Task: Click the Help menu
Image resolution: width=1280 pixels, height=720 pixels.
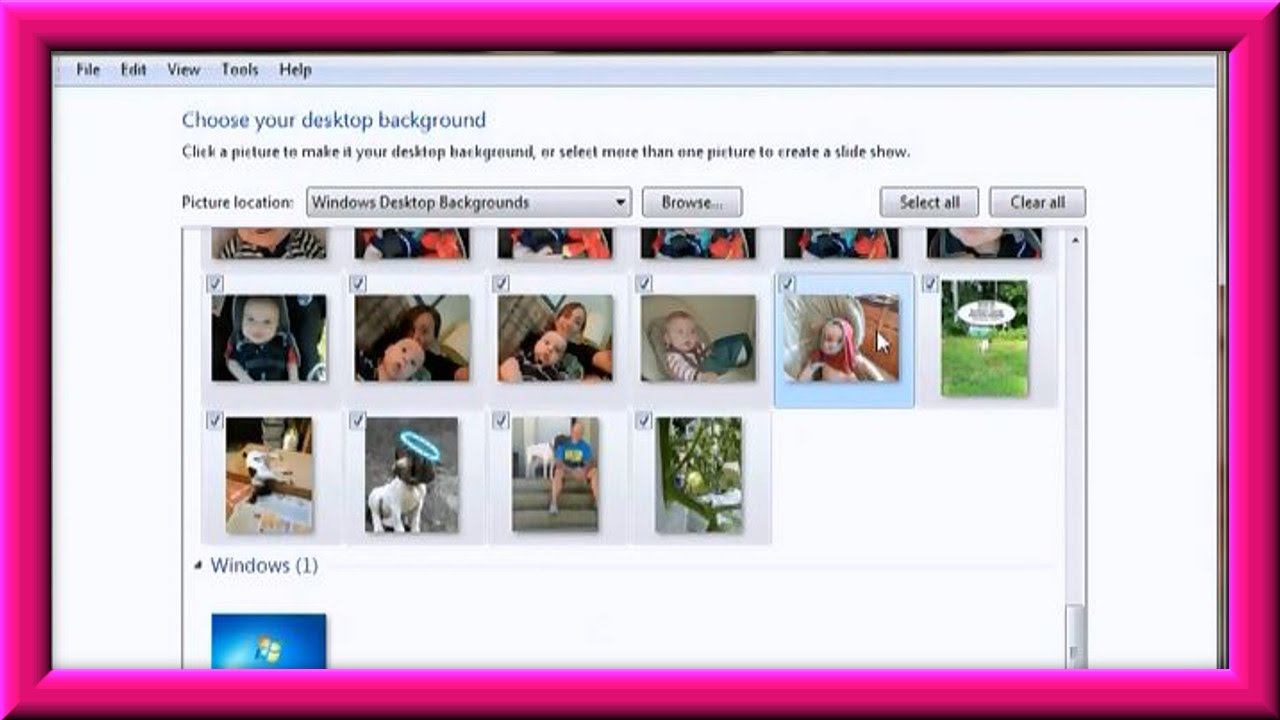Action: click(295, 70)
